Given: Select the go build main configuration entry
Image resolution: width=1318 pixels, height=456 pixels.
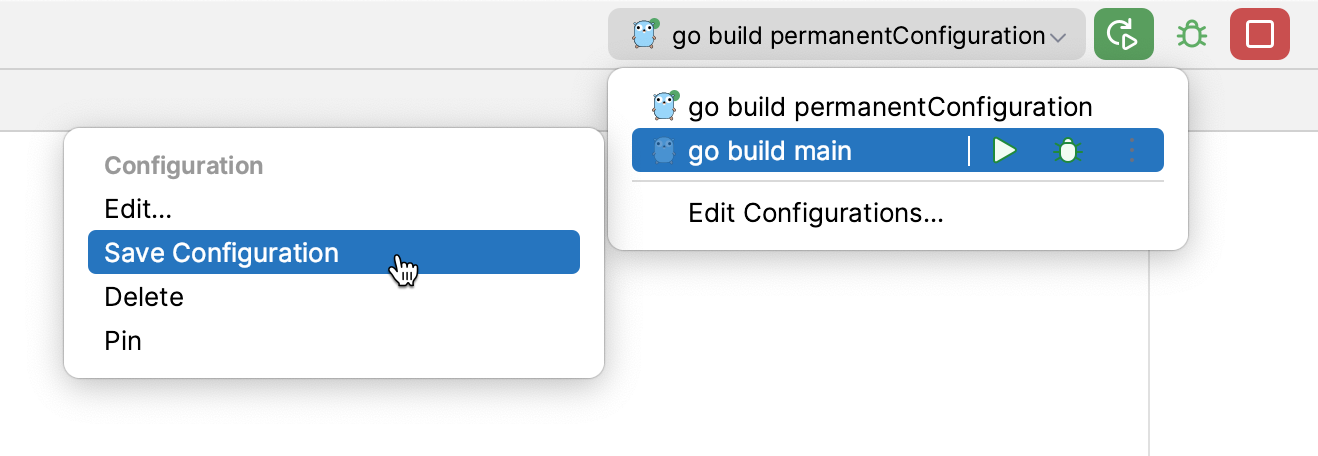Looking at the screenshot, I should 770,151.
